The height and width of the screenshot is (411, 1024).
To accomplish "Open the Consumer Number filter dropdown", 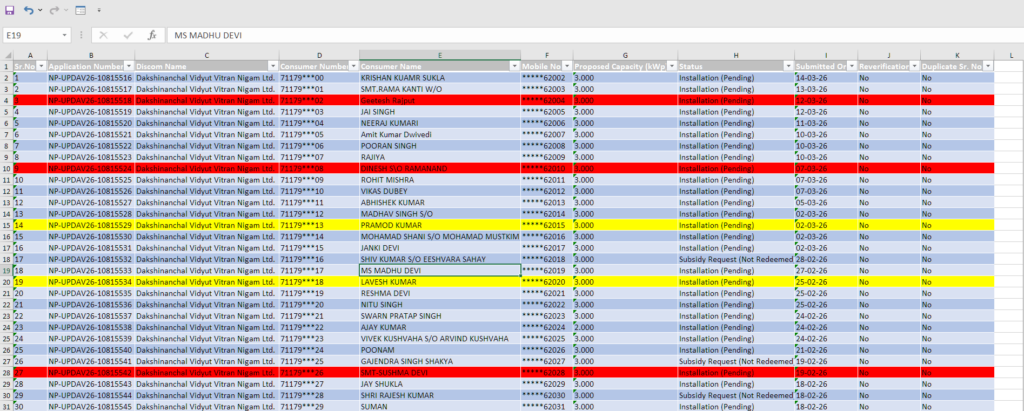I will [353, 66].
